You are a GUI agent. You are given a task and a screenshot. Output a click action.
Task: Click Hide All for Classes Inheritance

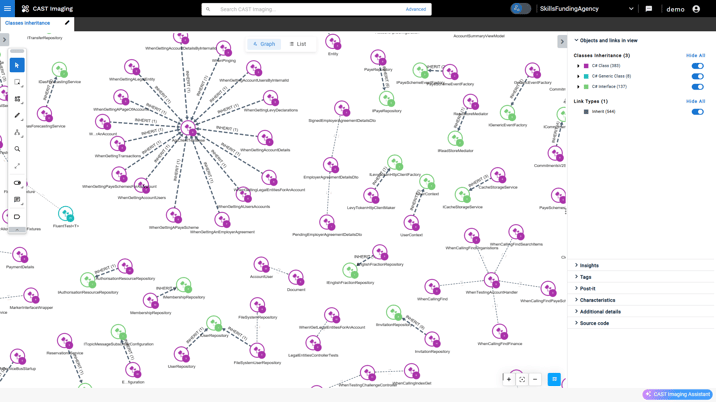pos(695,56)
